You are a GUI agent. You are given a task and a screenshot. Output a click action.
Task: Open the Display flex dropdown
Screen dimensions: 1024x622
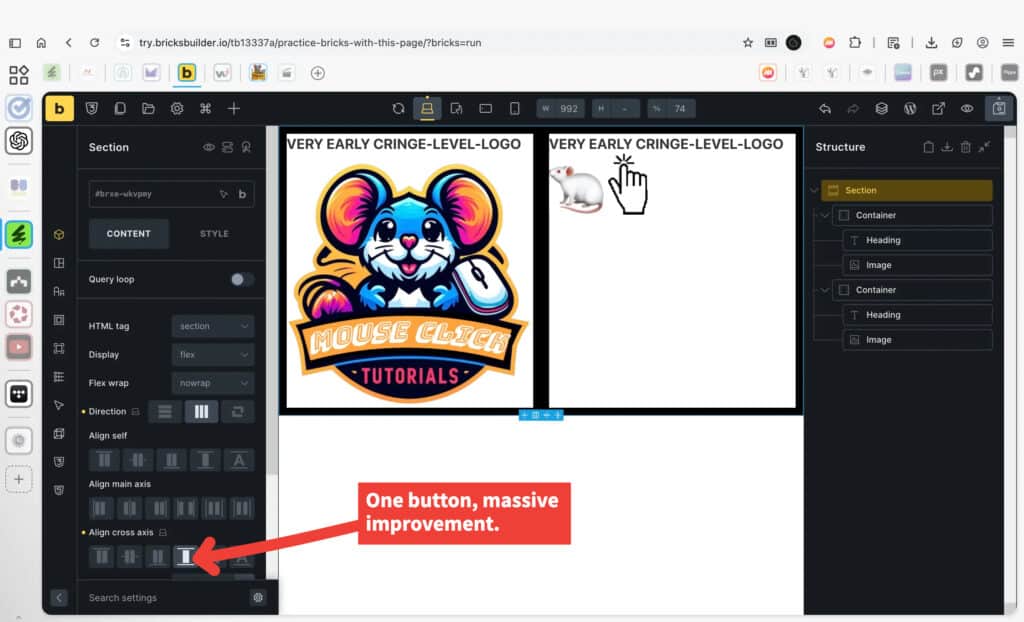(213, 354)
